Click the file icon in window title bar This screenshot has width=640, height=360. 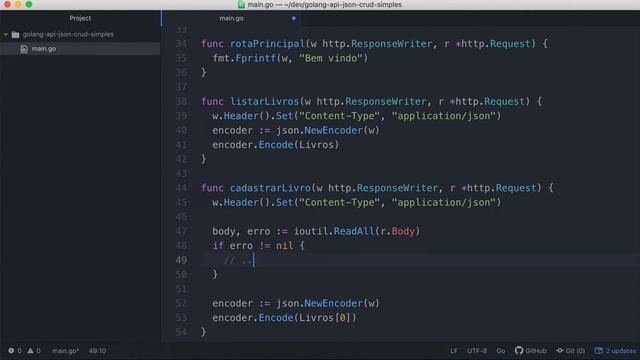click(x=241, y=4)
